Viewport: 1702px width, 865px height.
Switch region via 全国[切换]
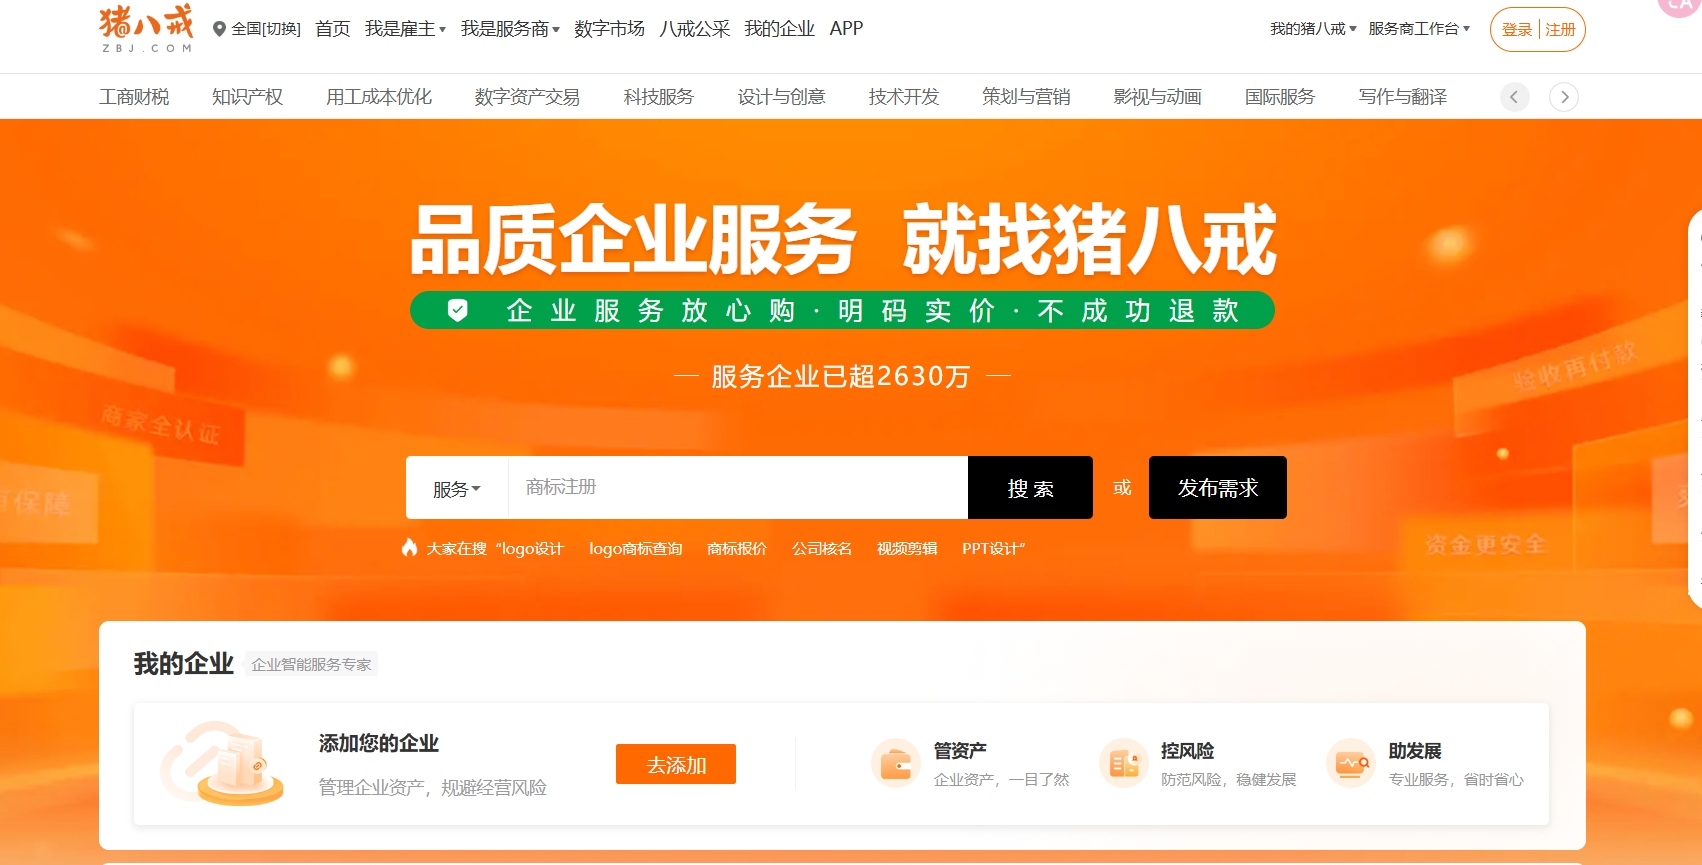pos(266,29)
